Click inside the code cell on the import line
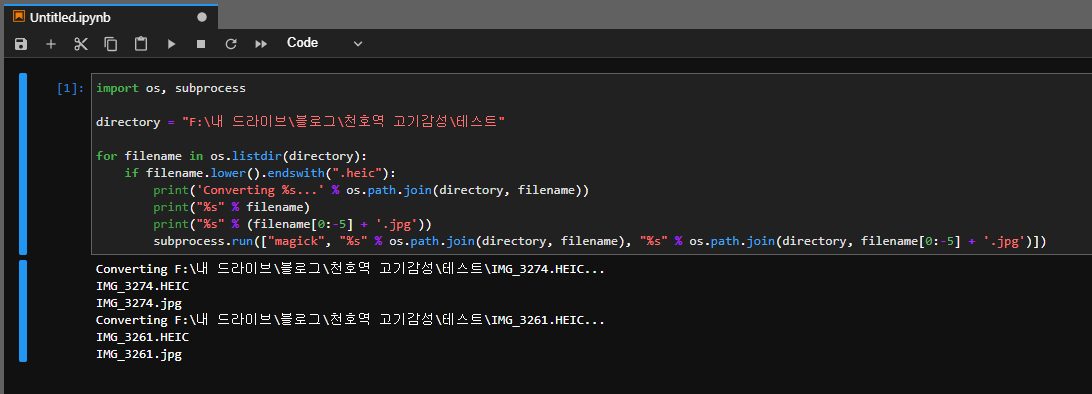1092x394 pixels. [x=171, y=88]
